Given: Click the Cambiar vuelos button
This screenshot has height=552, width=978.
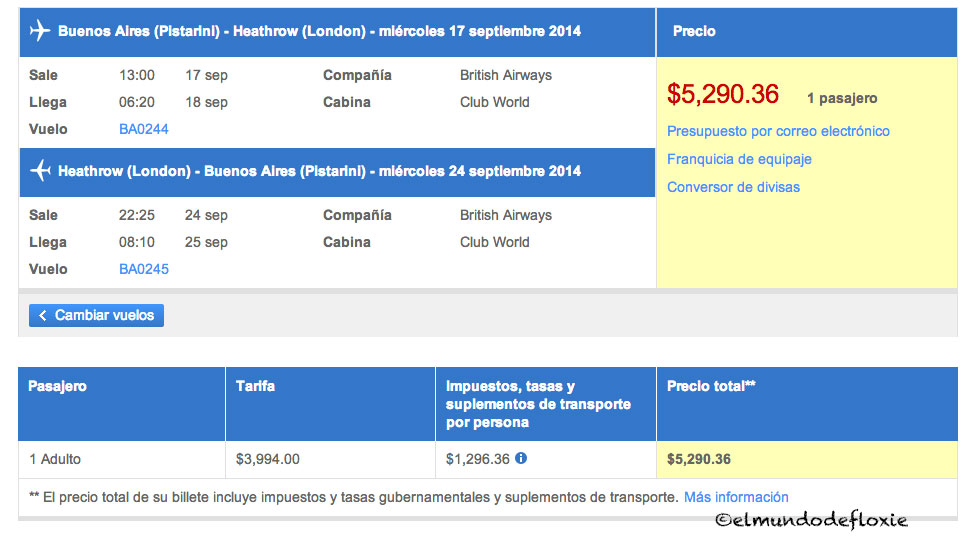Looking at the screenshot, I should click(x=96, y=316).
